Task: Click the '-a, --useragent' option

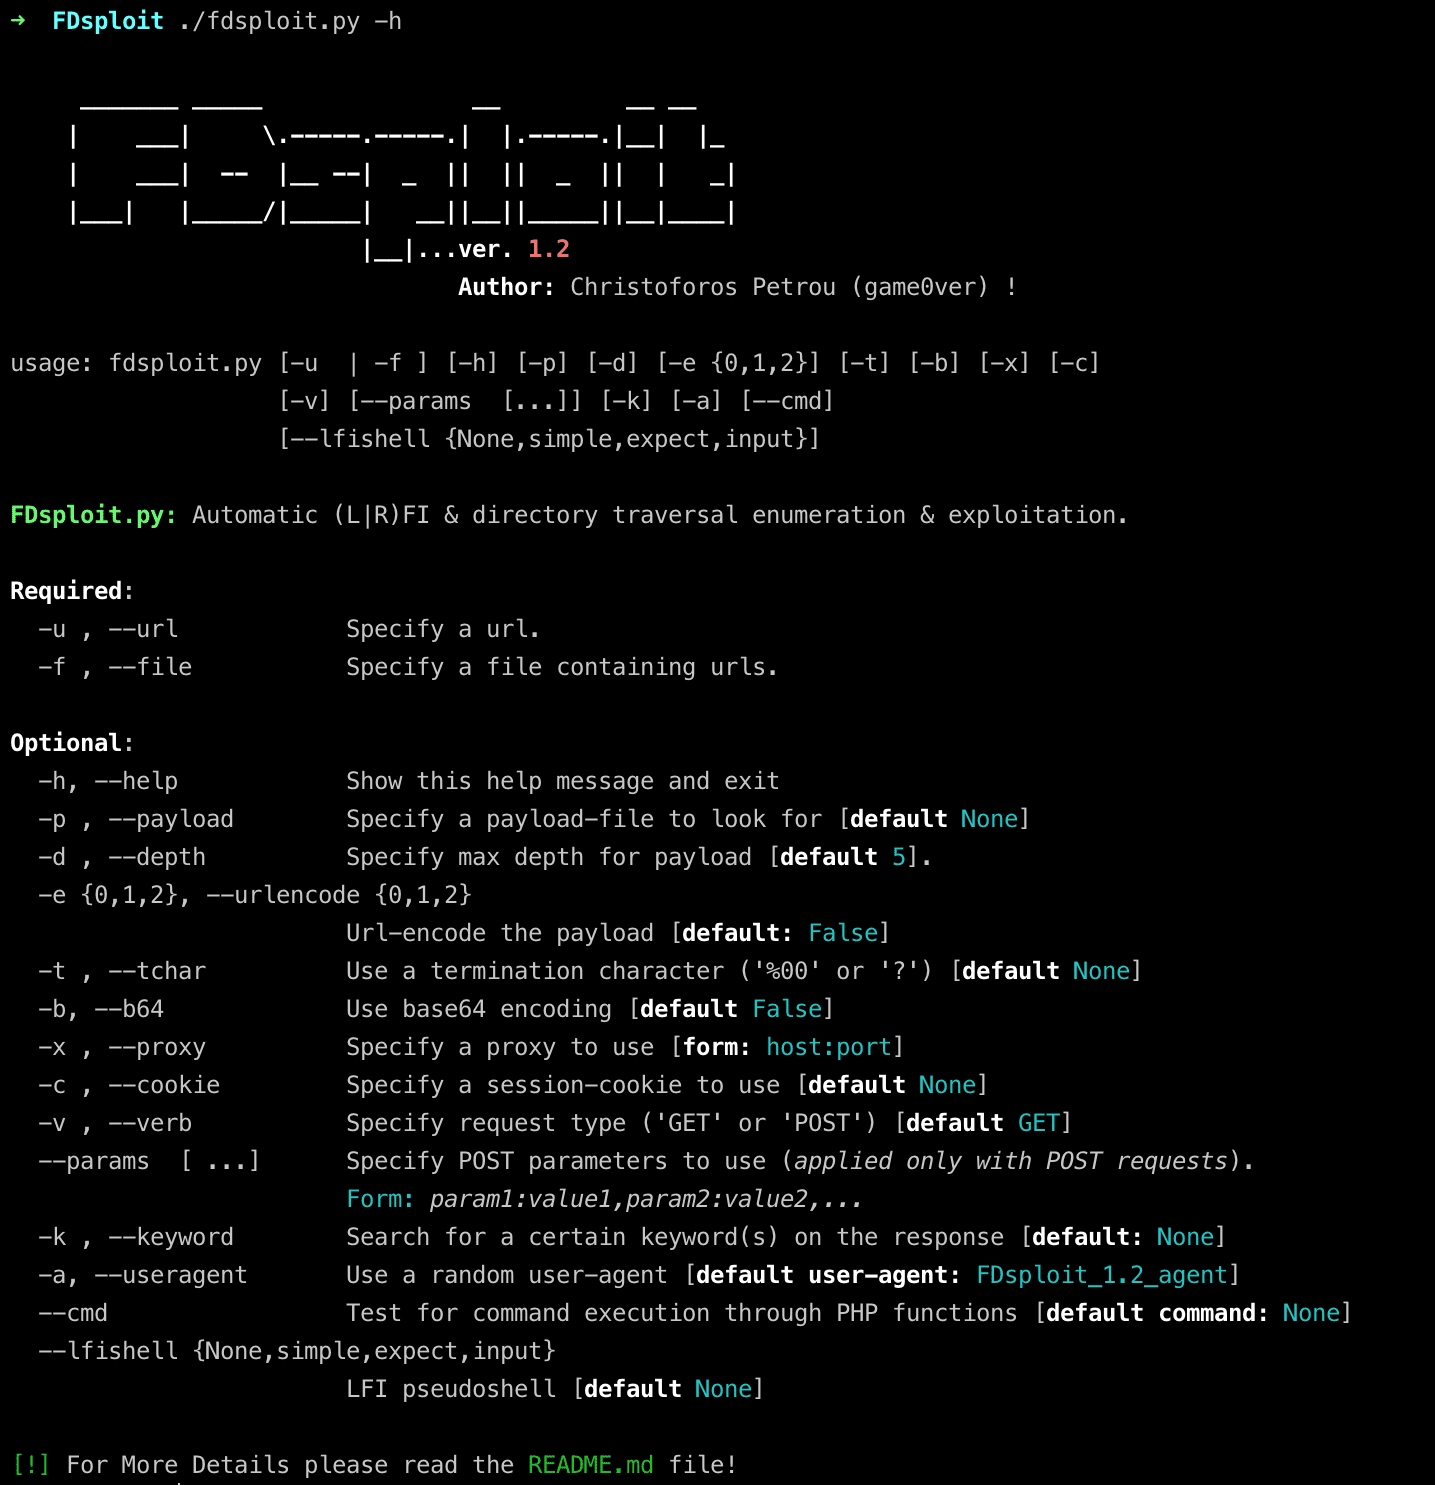Action: [143, 1275]
